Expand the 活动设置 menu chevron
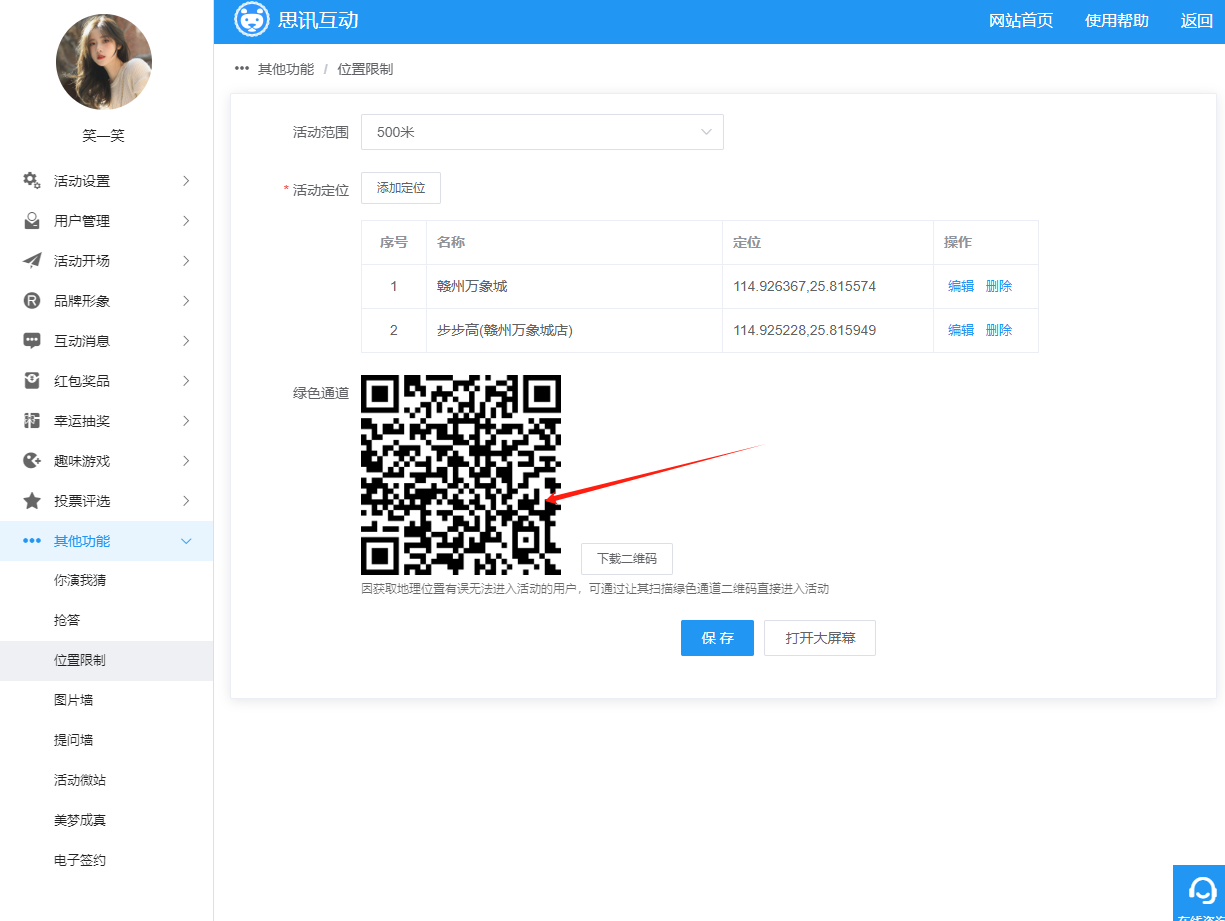1225x921 pixels. tap(186, 181)
